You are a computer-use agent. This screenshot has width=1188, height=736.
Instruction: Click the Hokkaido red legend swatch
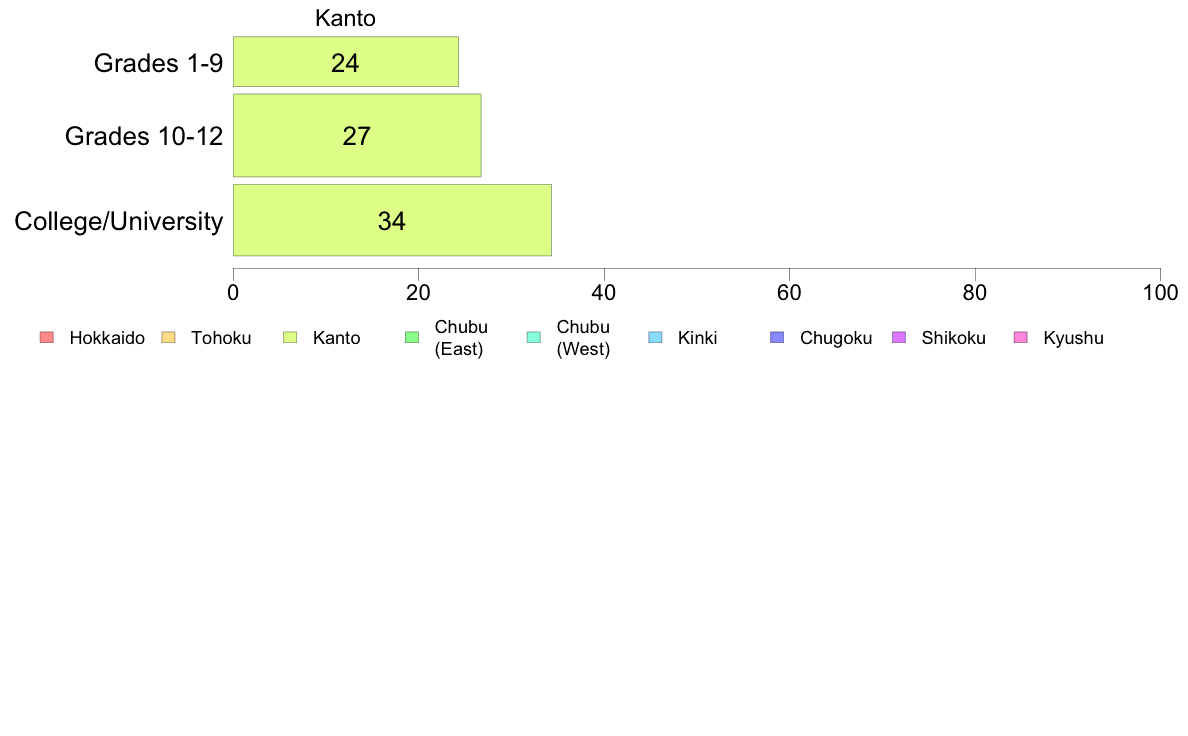pos(47,337)
